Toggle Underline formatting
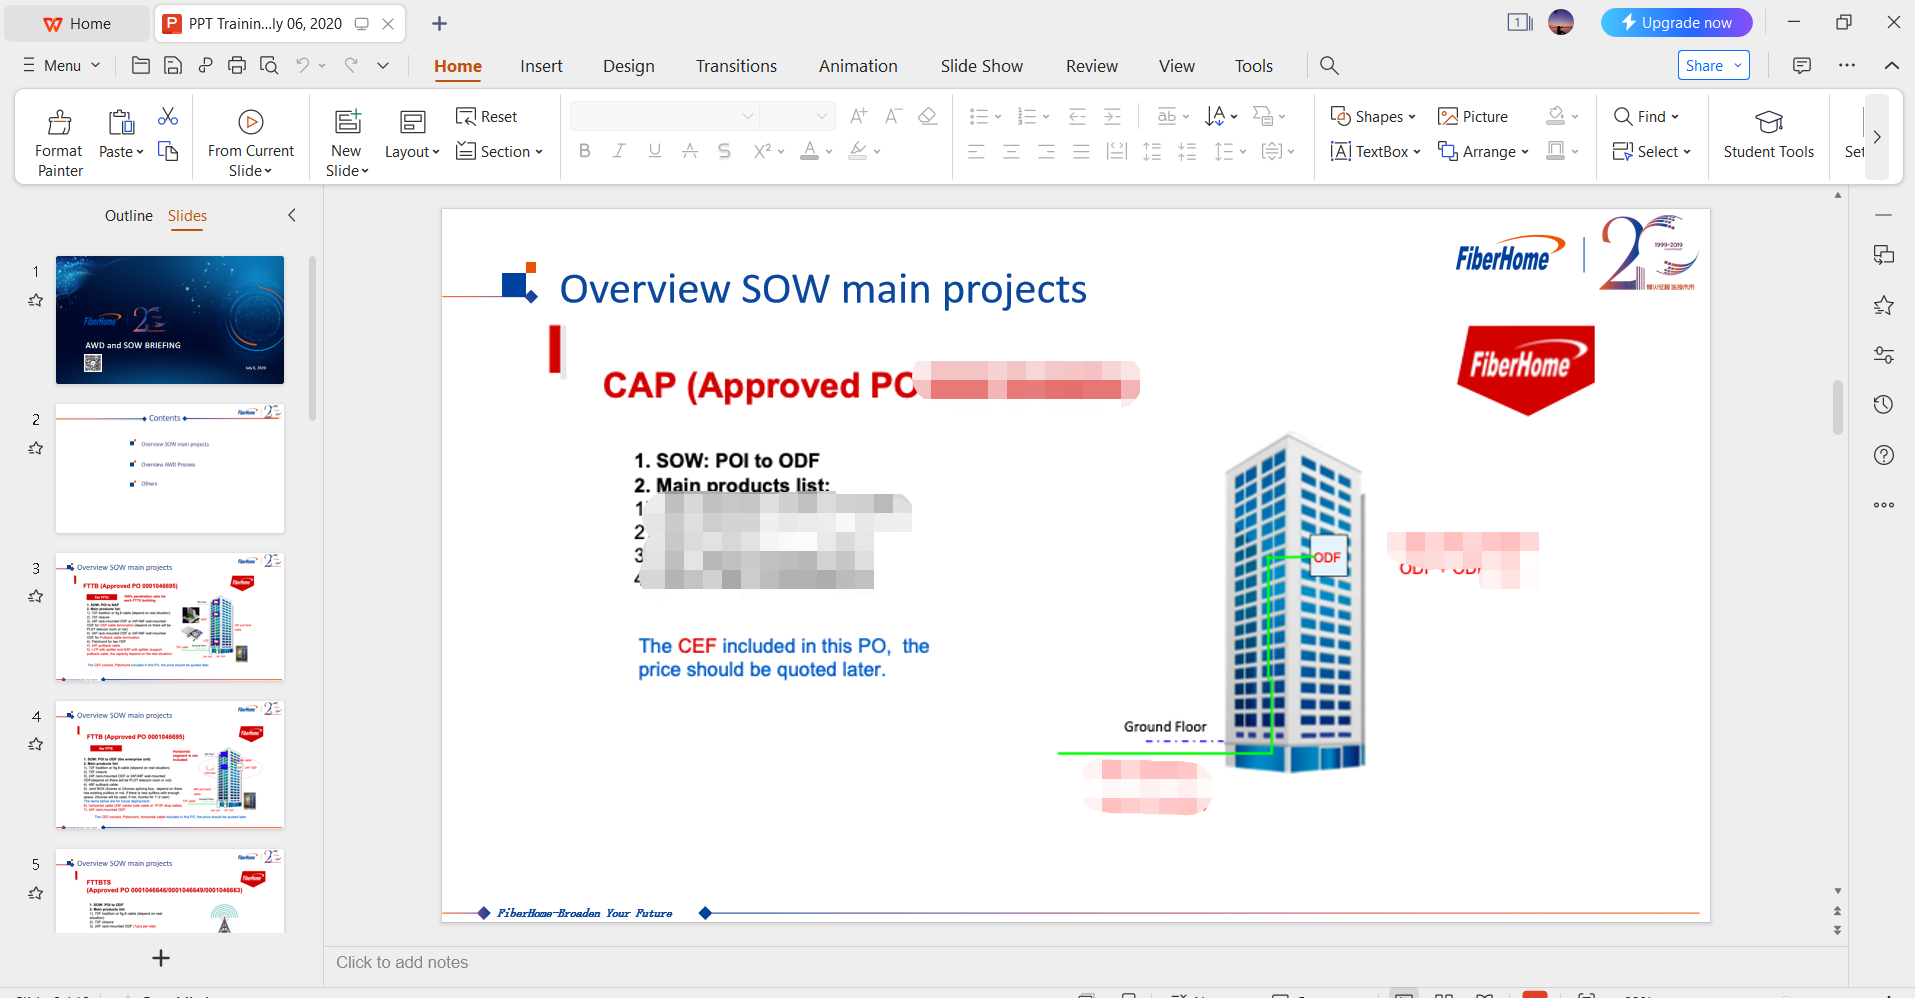The height and width of the screenshot is (998, 1915). point(655,151)
